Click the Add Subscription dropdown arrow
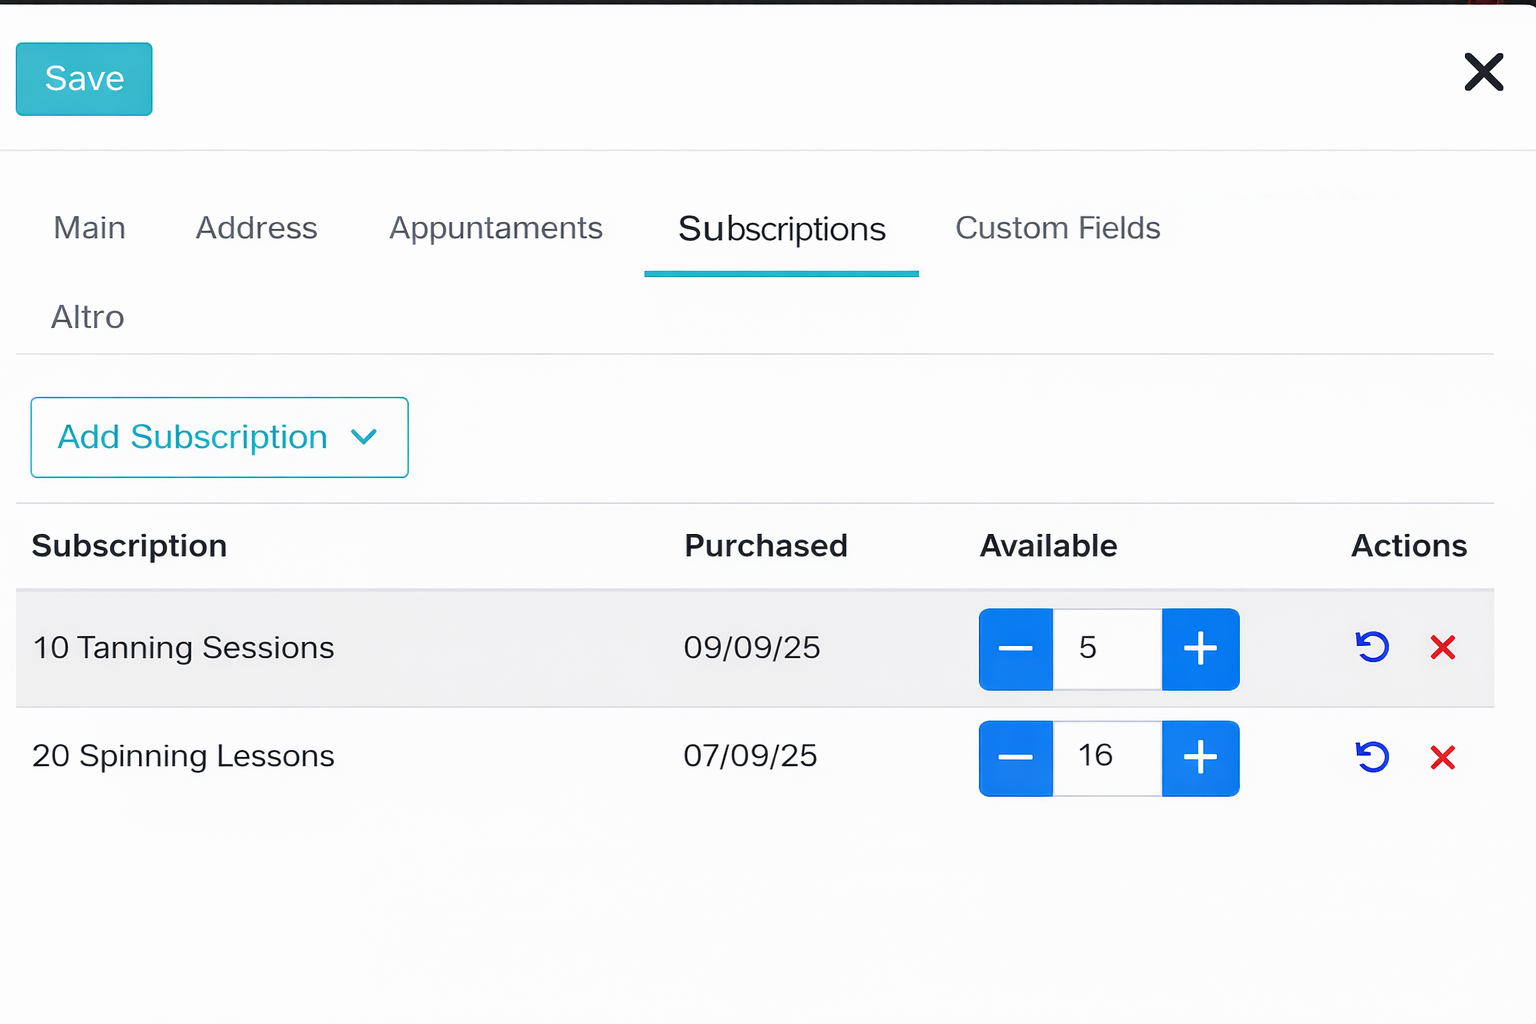The height and width of the screenshot is (1024, 1536). 364,437
